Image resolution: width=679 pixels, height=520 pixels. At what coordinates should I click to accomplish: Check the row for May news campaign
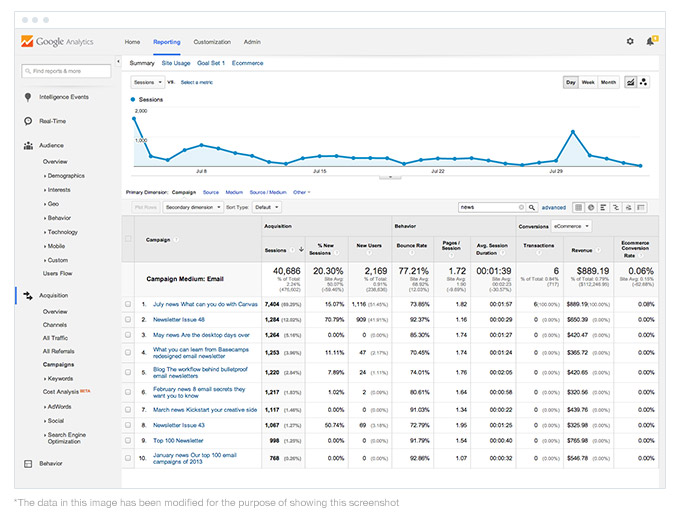tap(128, 335)
